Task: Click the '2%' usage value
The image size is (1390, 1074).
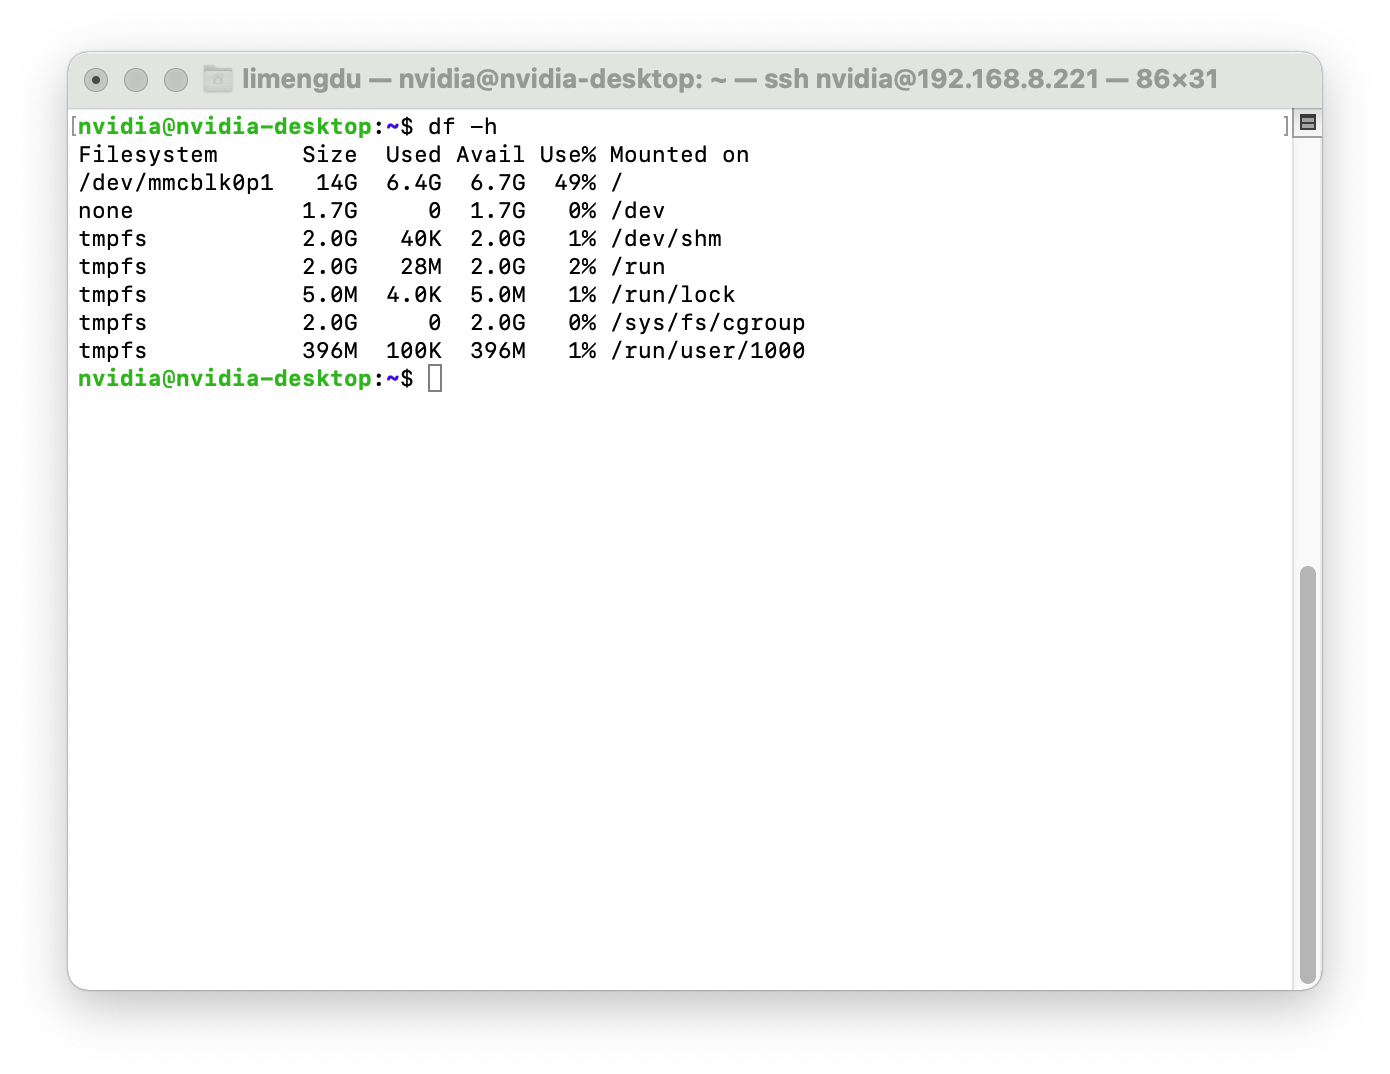Action: [581, 267]
